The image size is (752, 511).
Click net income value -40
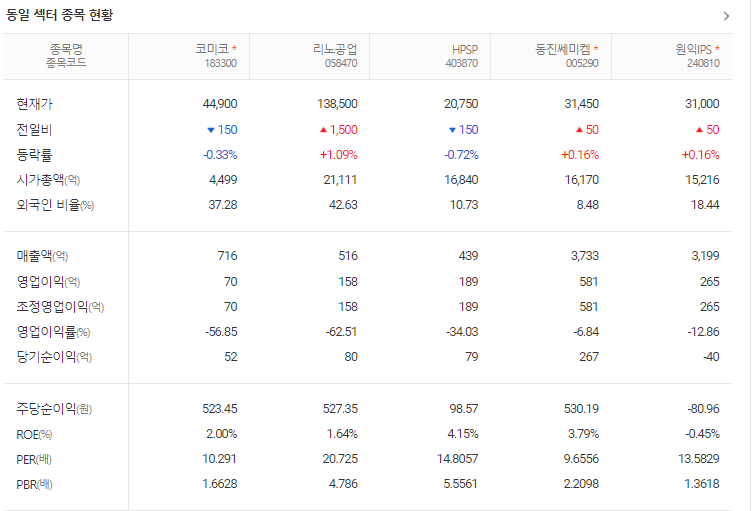tap(710, 357)
